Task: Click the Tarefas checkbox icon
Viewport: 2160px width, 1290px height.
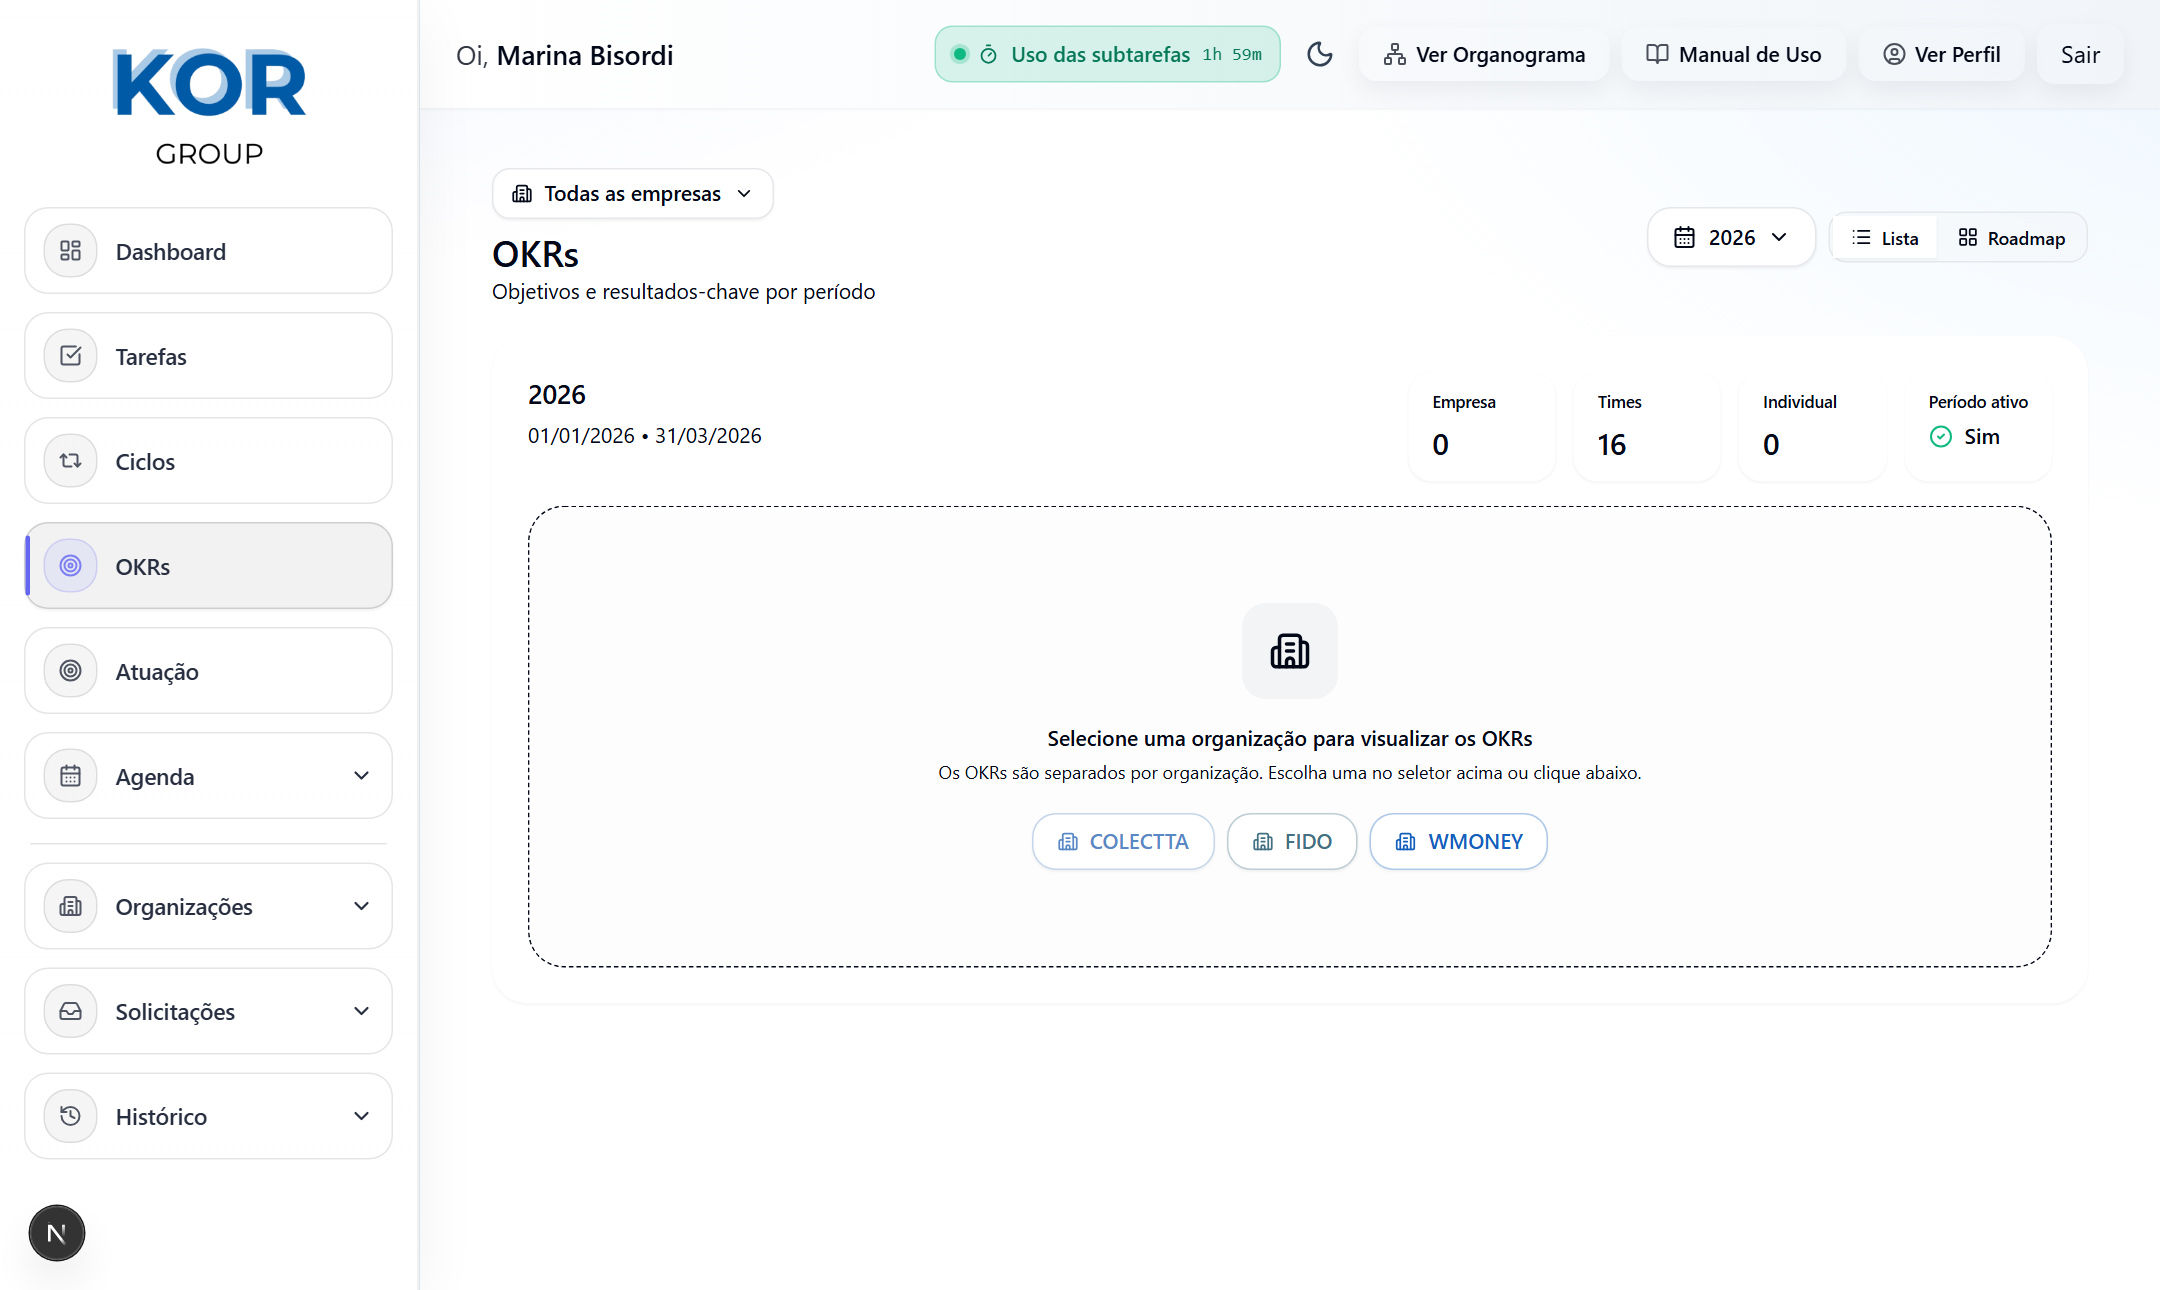Action: click(x=70, y=356)
